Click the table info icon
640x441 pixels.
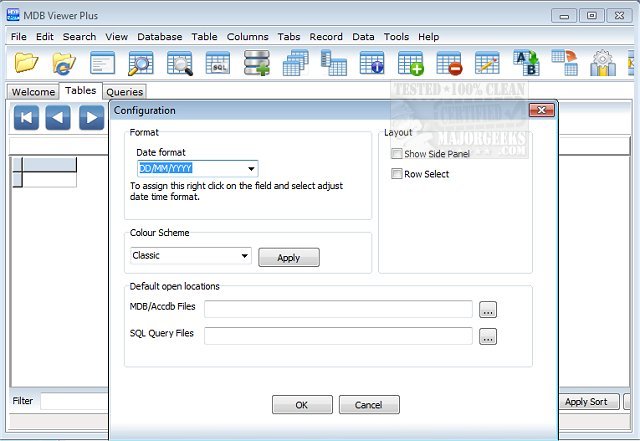(372, 63)
